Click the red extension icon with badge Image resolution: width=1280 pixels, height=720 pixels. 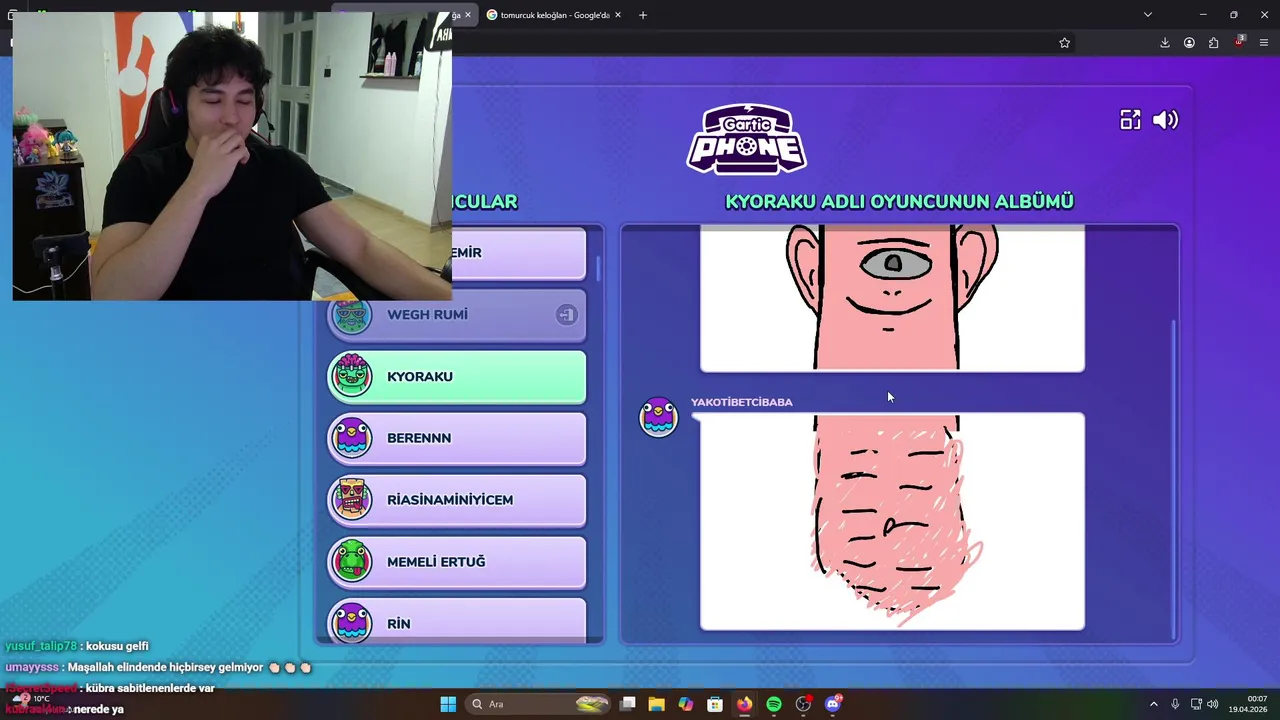click(x=1239, y=42)
